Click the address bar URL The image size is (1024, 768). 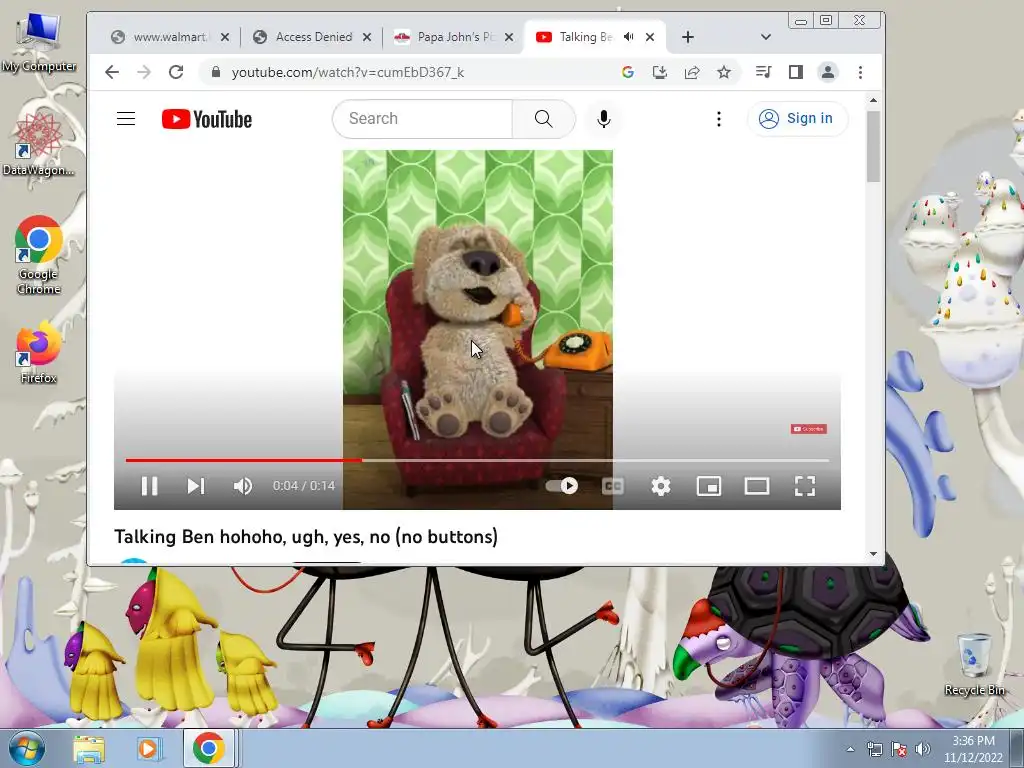click(347, 72)
